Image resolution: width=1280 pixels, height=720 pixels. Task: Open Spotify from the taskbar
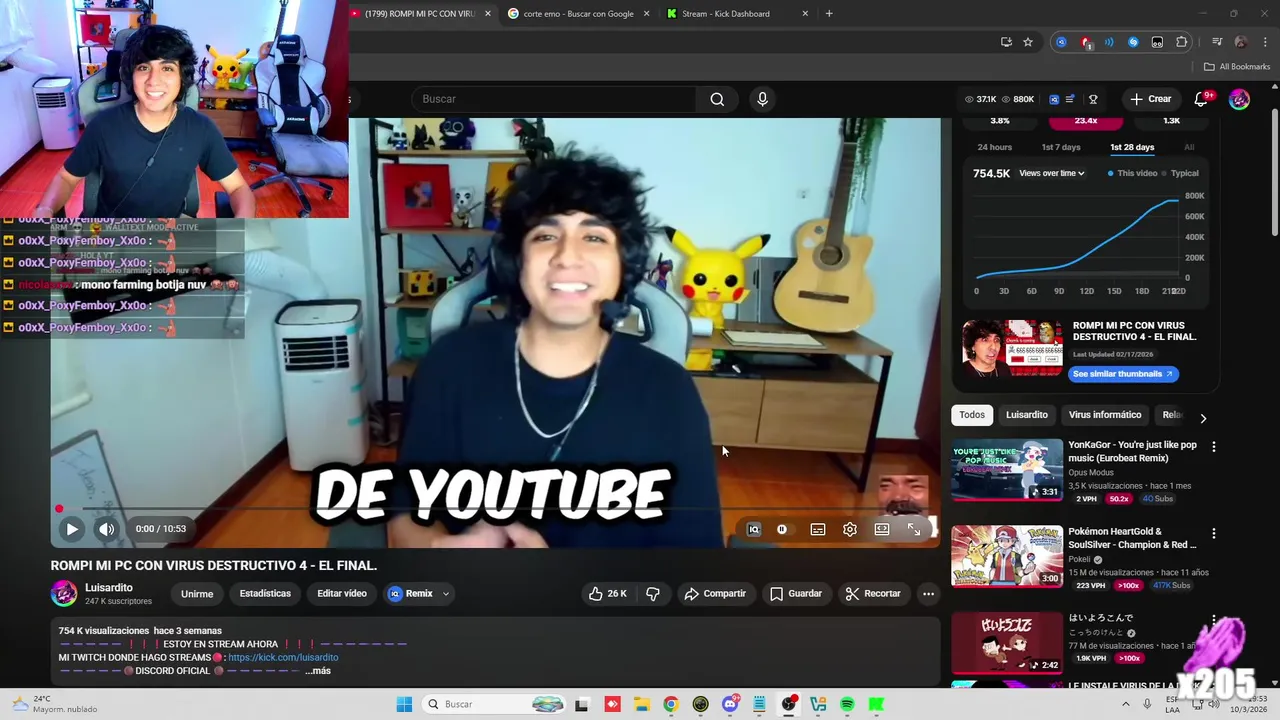(x=847, y=704)
